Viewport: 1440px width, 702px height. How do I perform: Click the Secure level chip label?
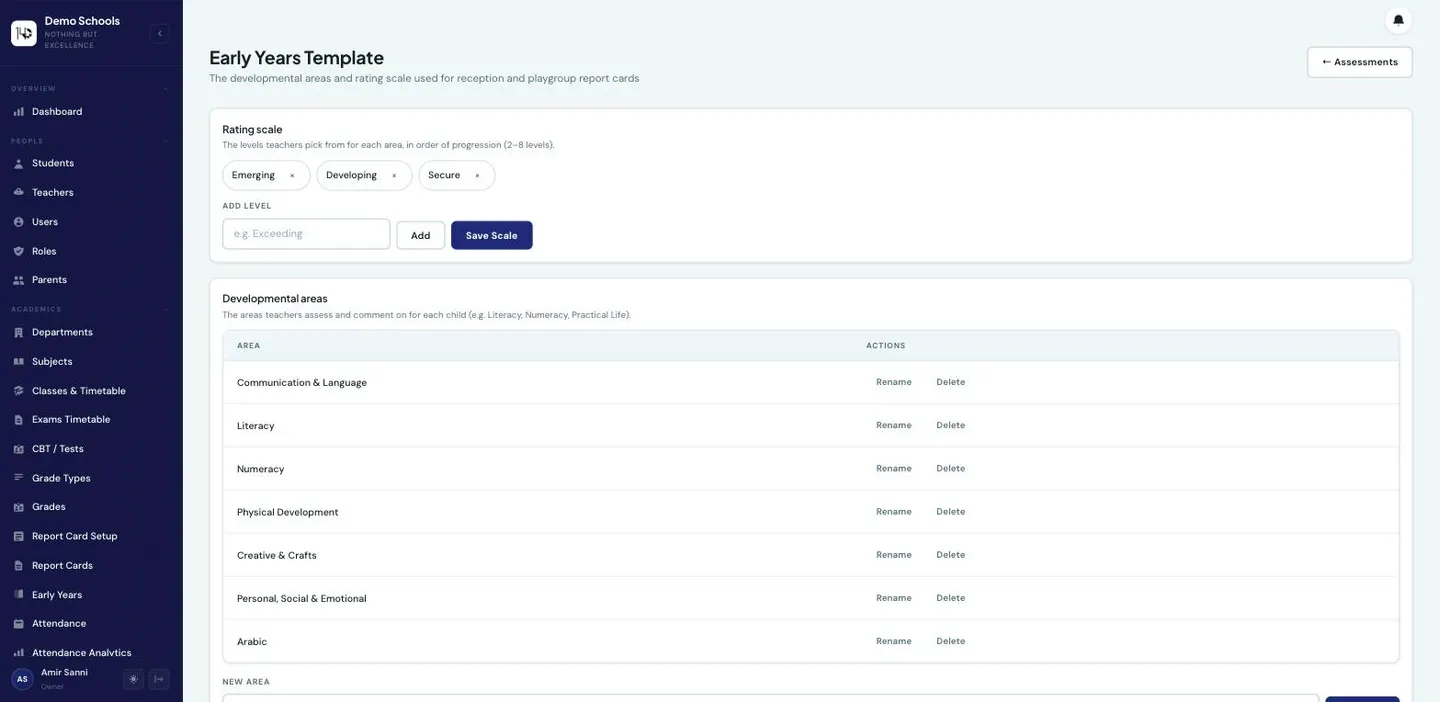pos(444,175)
